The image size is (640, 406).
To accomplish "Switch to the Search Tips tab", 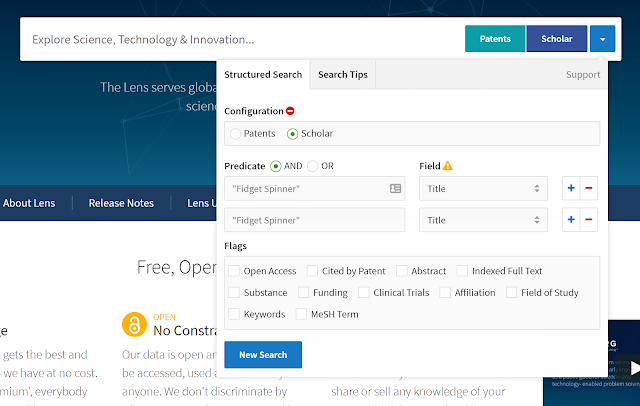I will (x=343, y=75).
